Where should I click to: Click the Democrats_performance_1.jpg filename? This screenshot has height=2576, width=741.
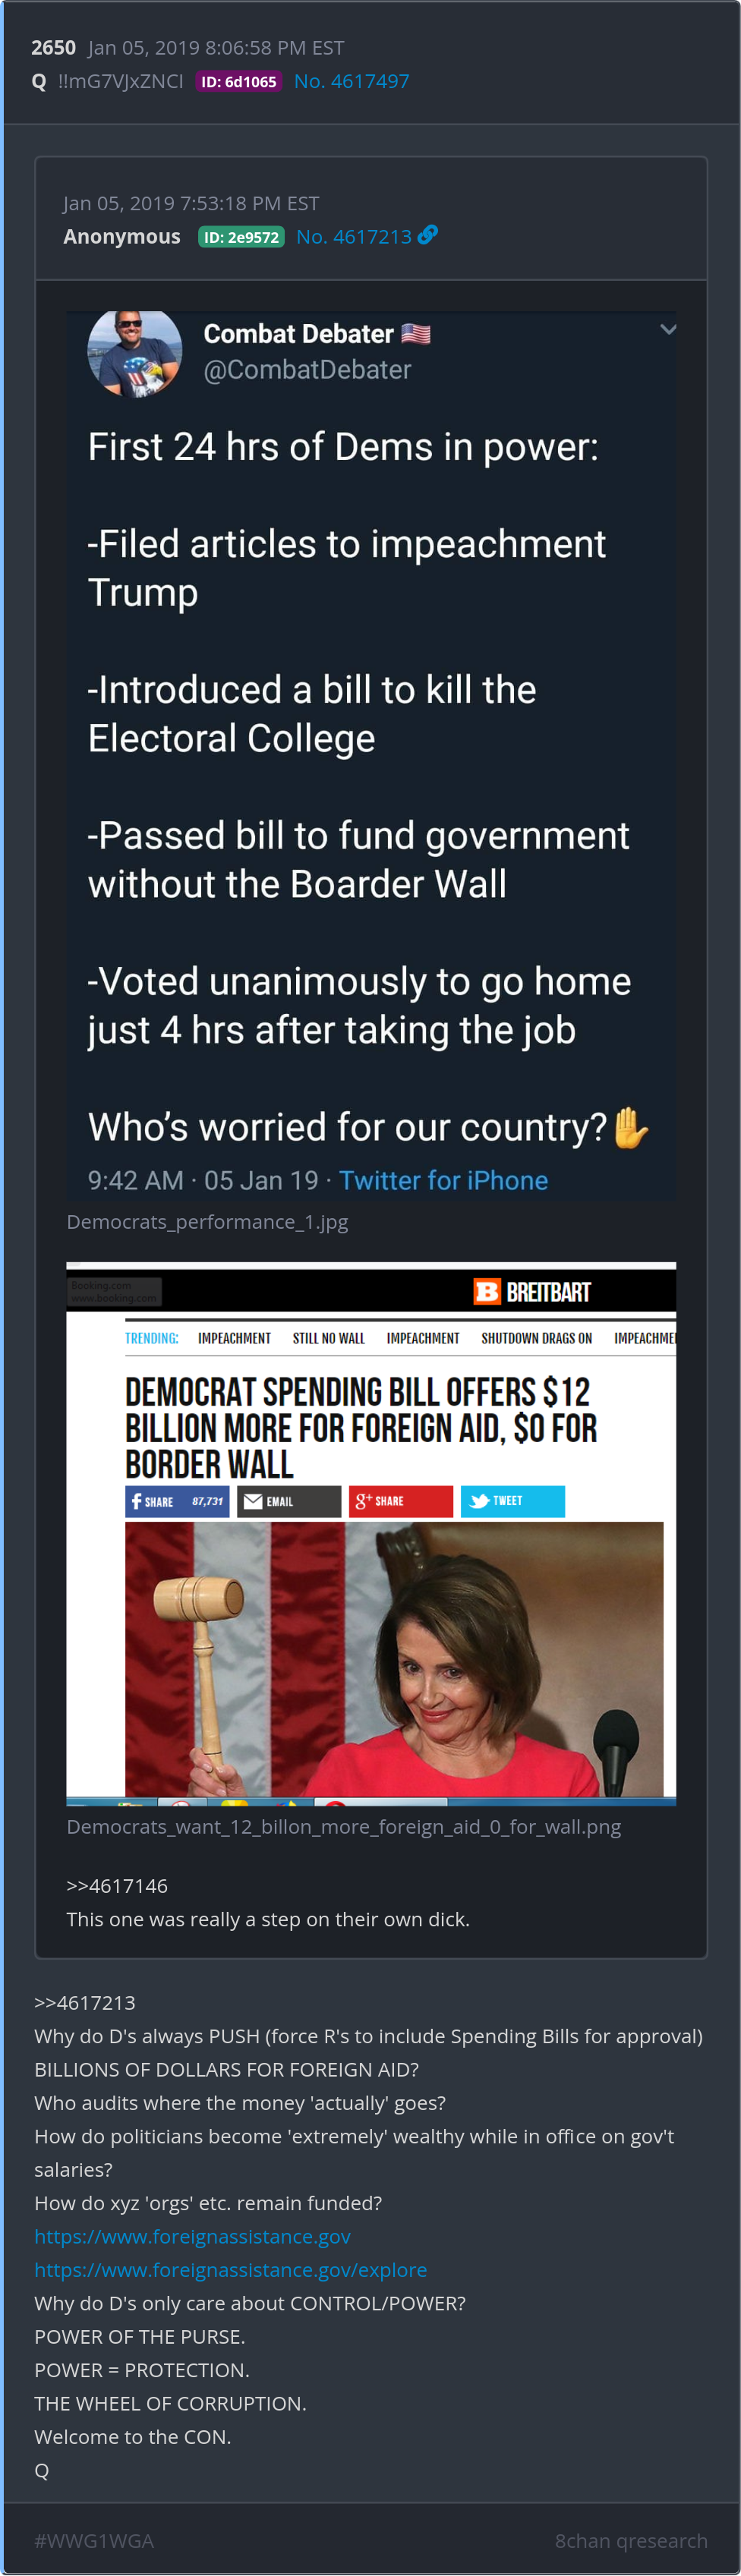pos(207,1222)
